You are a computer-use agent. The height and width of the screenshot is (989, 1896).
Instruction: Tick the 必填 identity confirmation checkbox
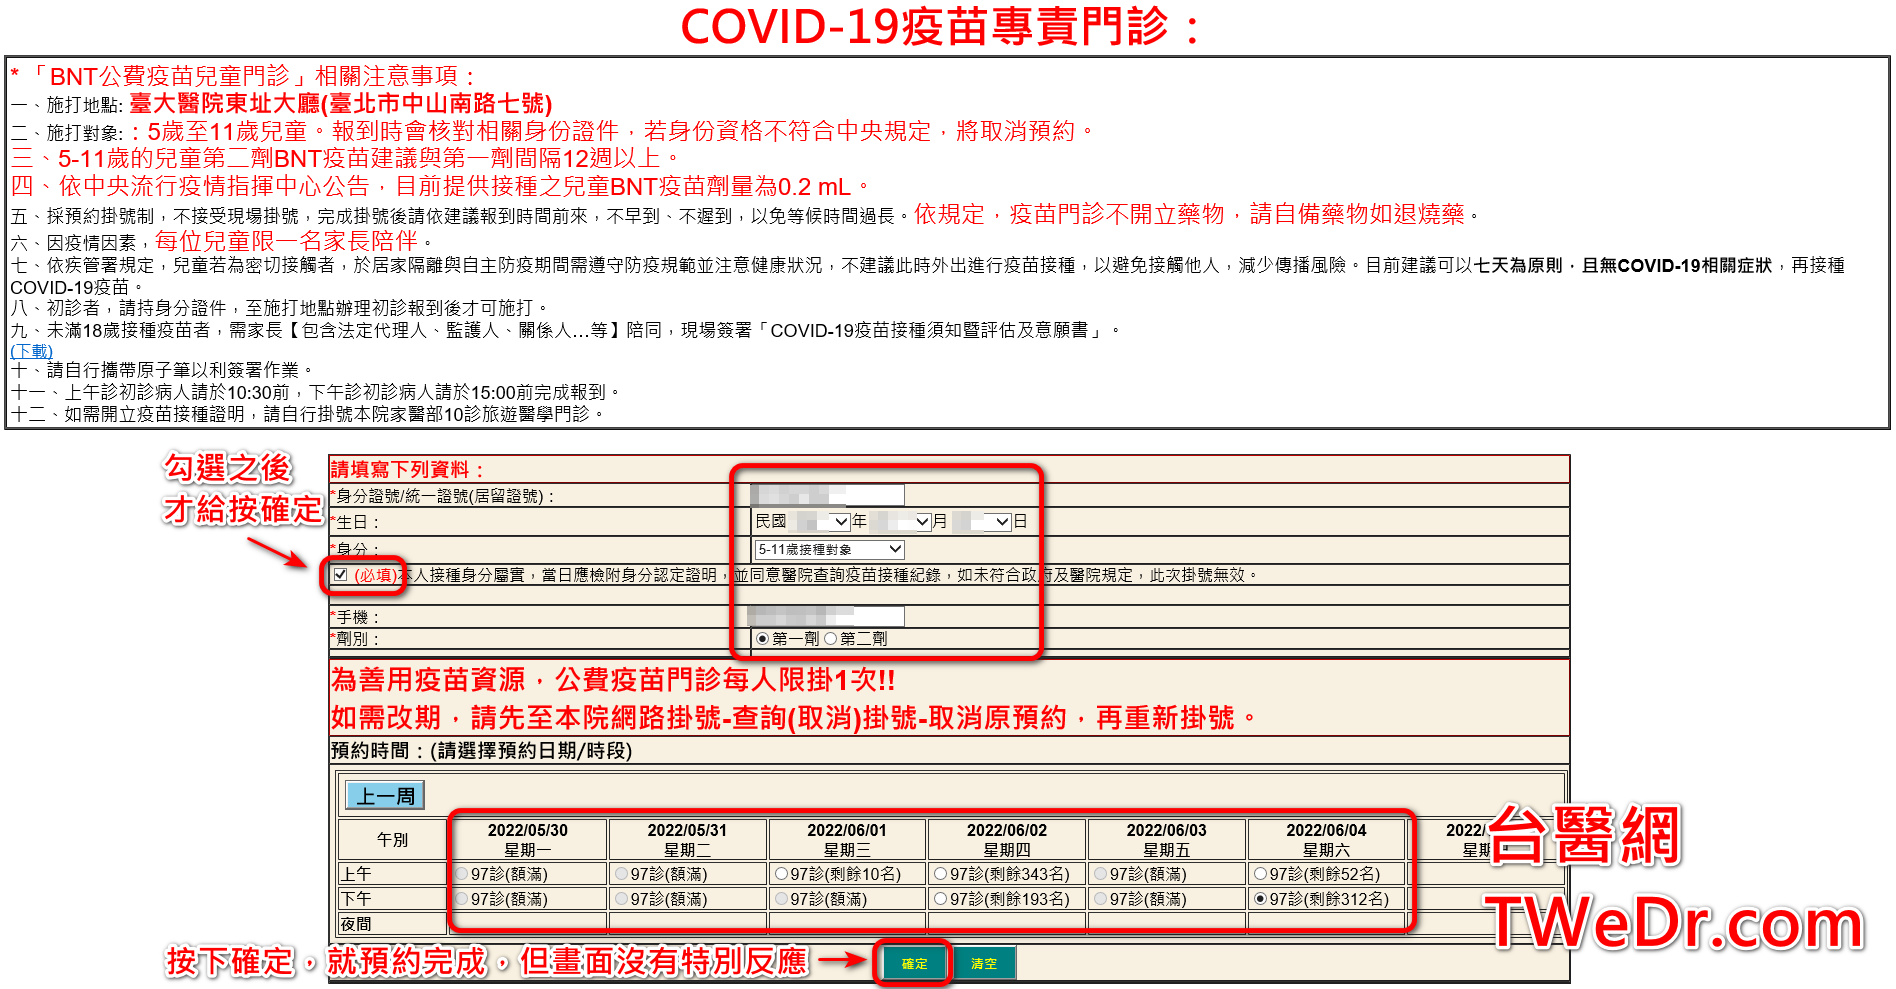340,575
